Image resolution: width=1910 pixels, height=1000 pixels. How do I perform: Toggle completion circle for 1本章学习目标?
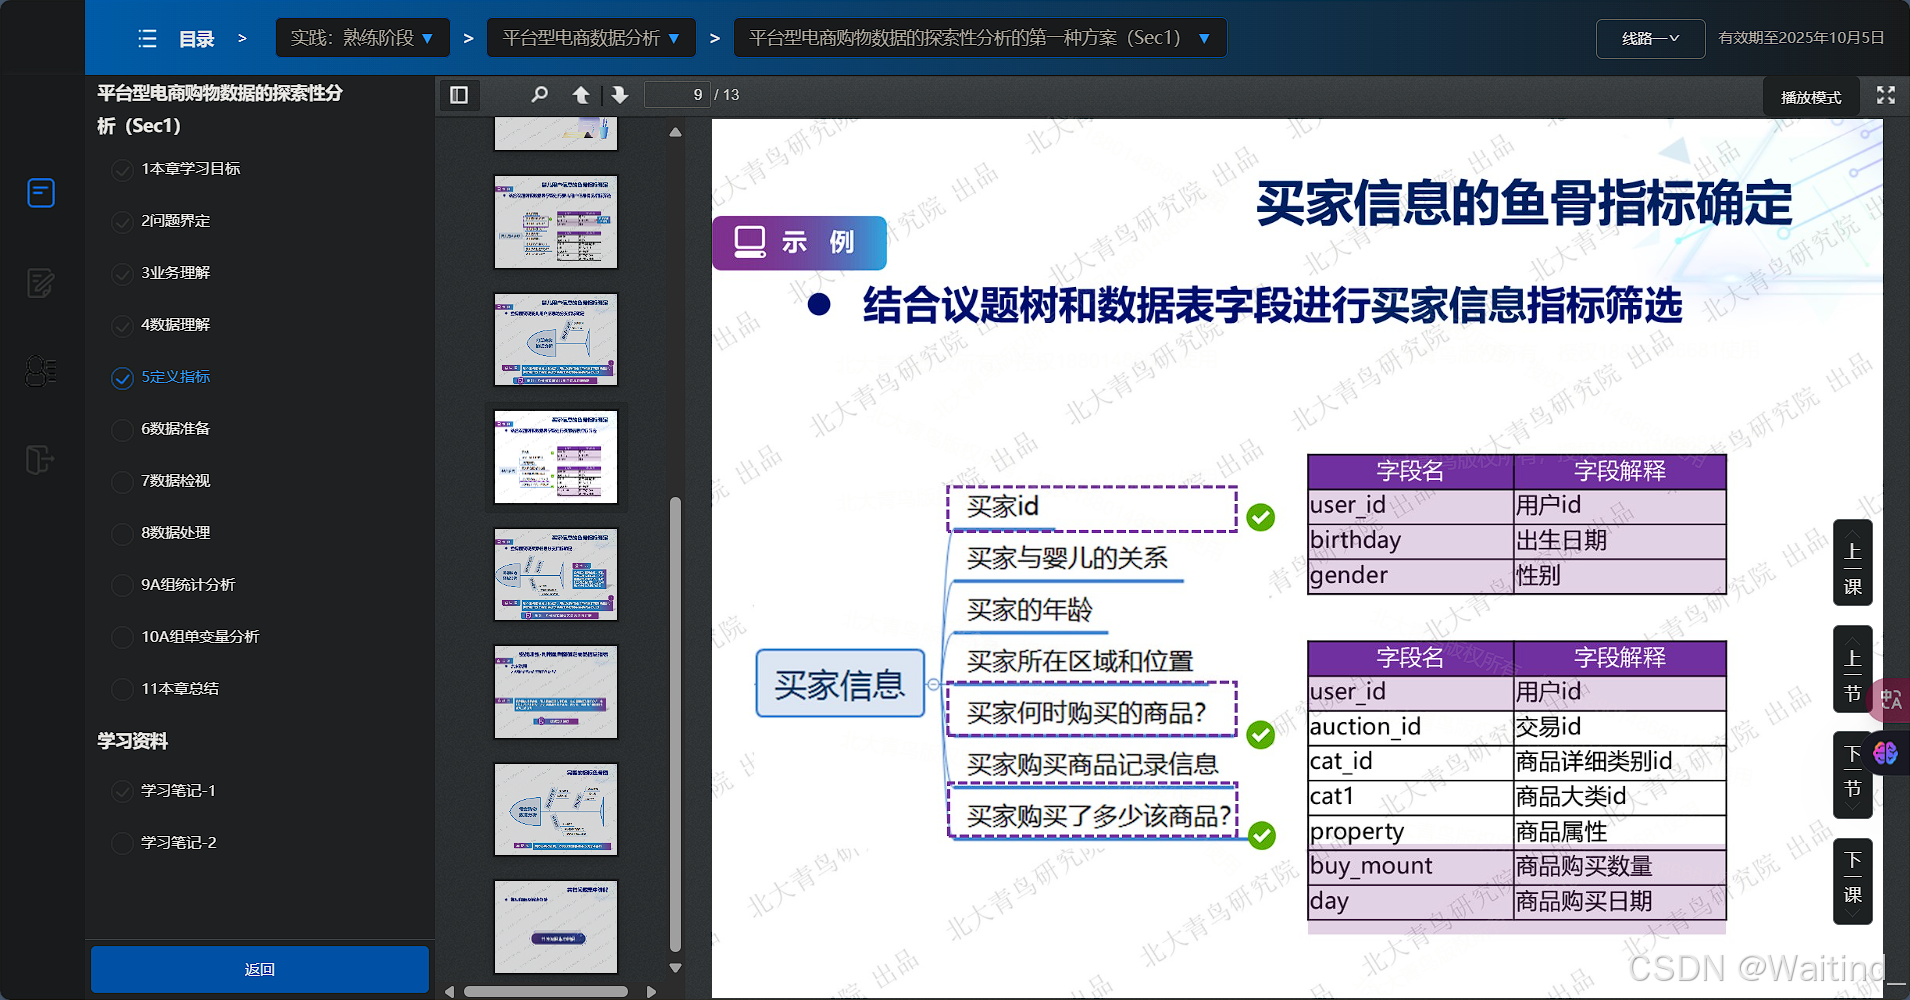(x=122, y=170)
